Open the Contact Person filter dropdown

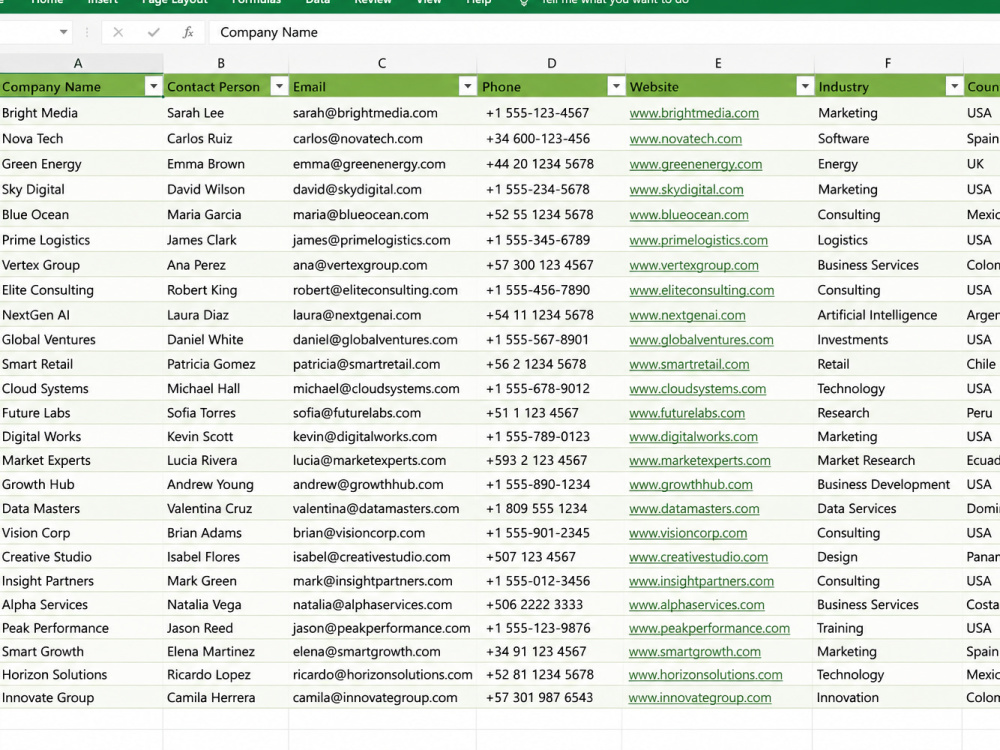tap(279, 87)
